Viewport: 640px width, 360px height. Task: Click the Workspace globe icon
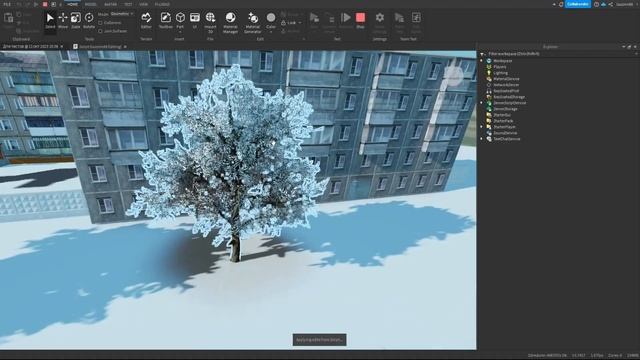(x=489, y=60)
